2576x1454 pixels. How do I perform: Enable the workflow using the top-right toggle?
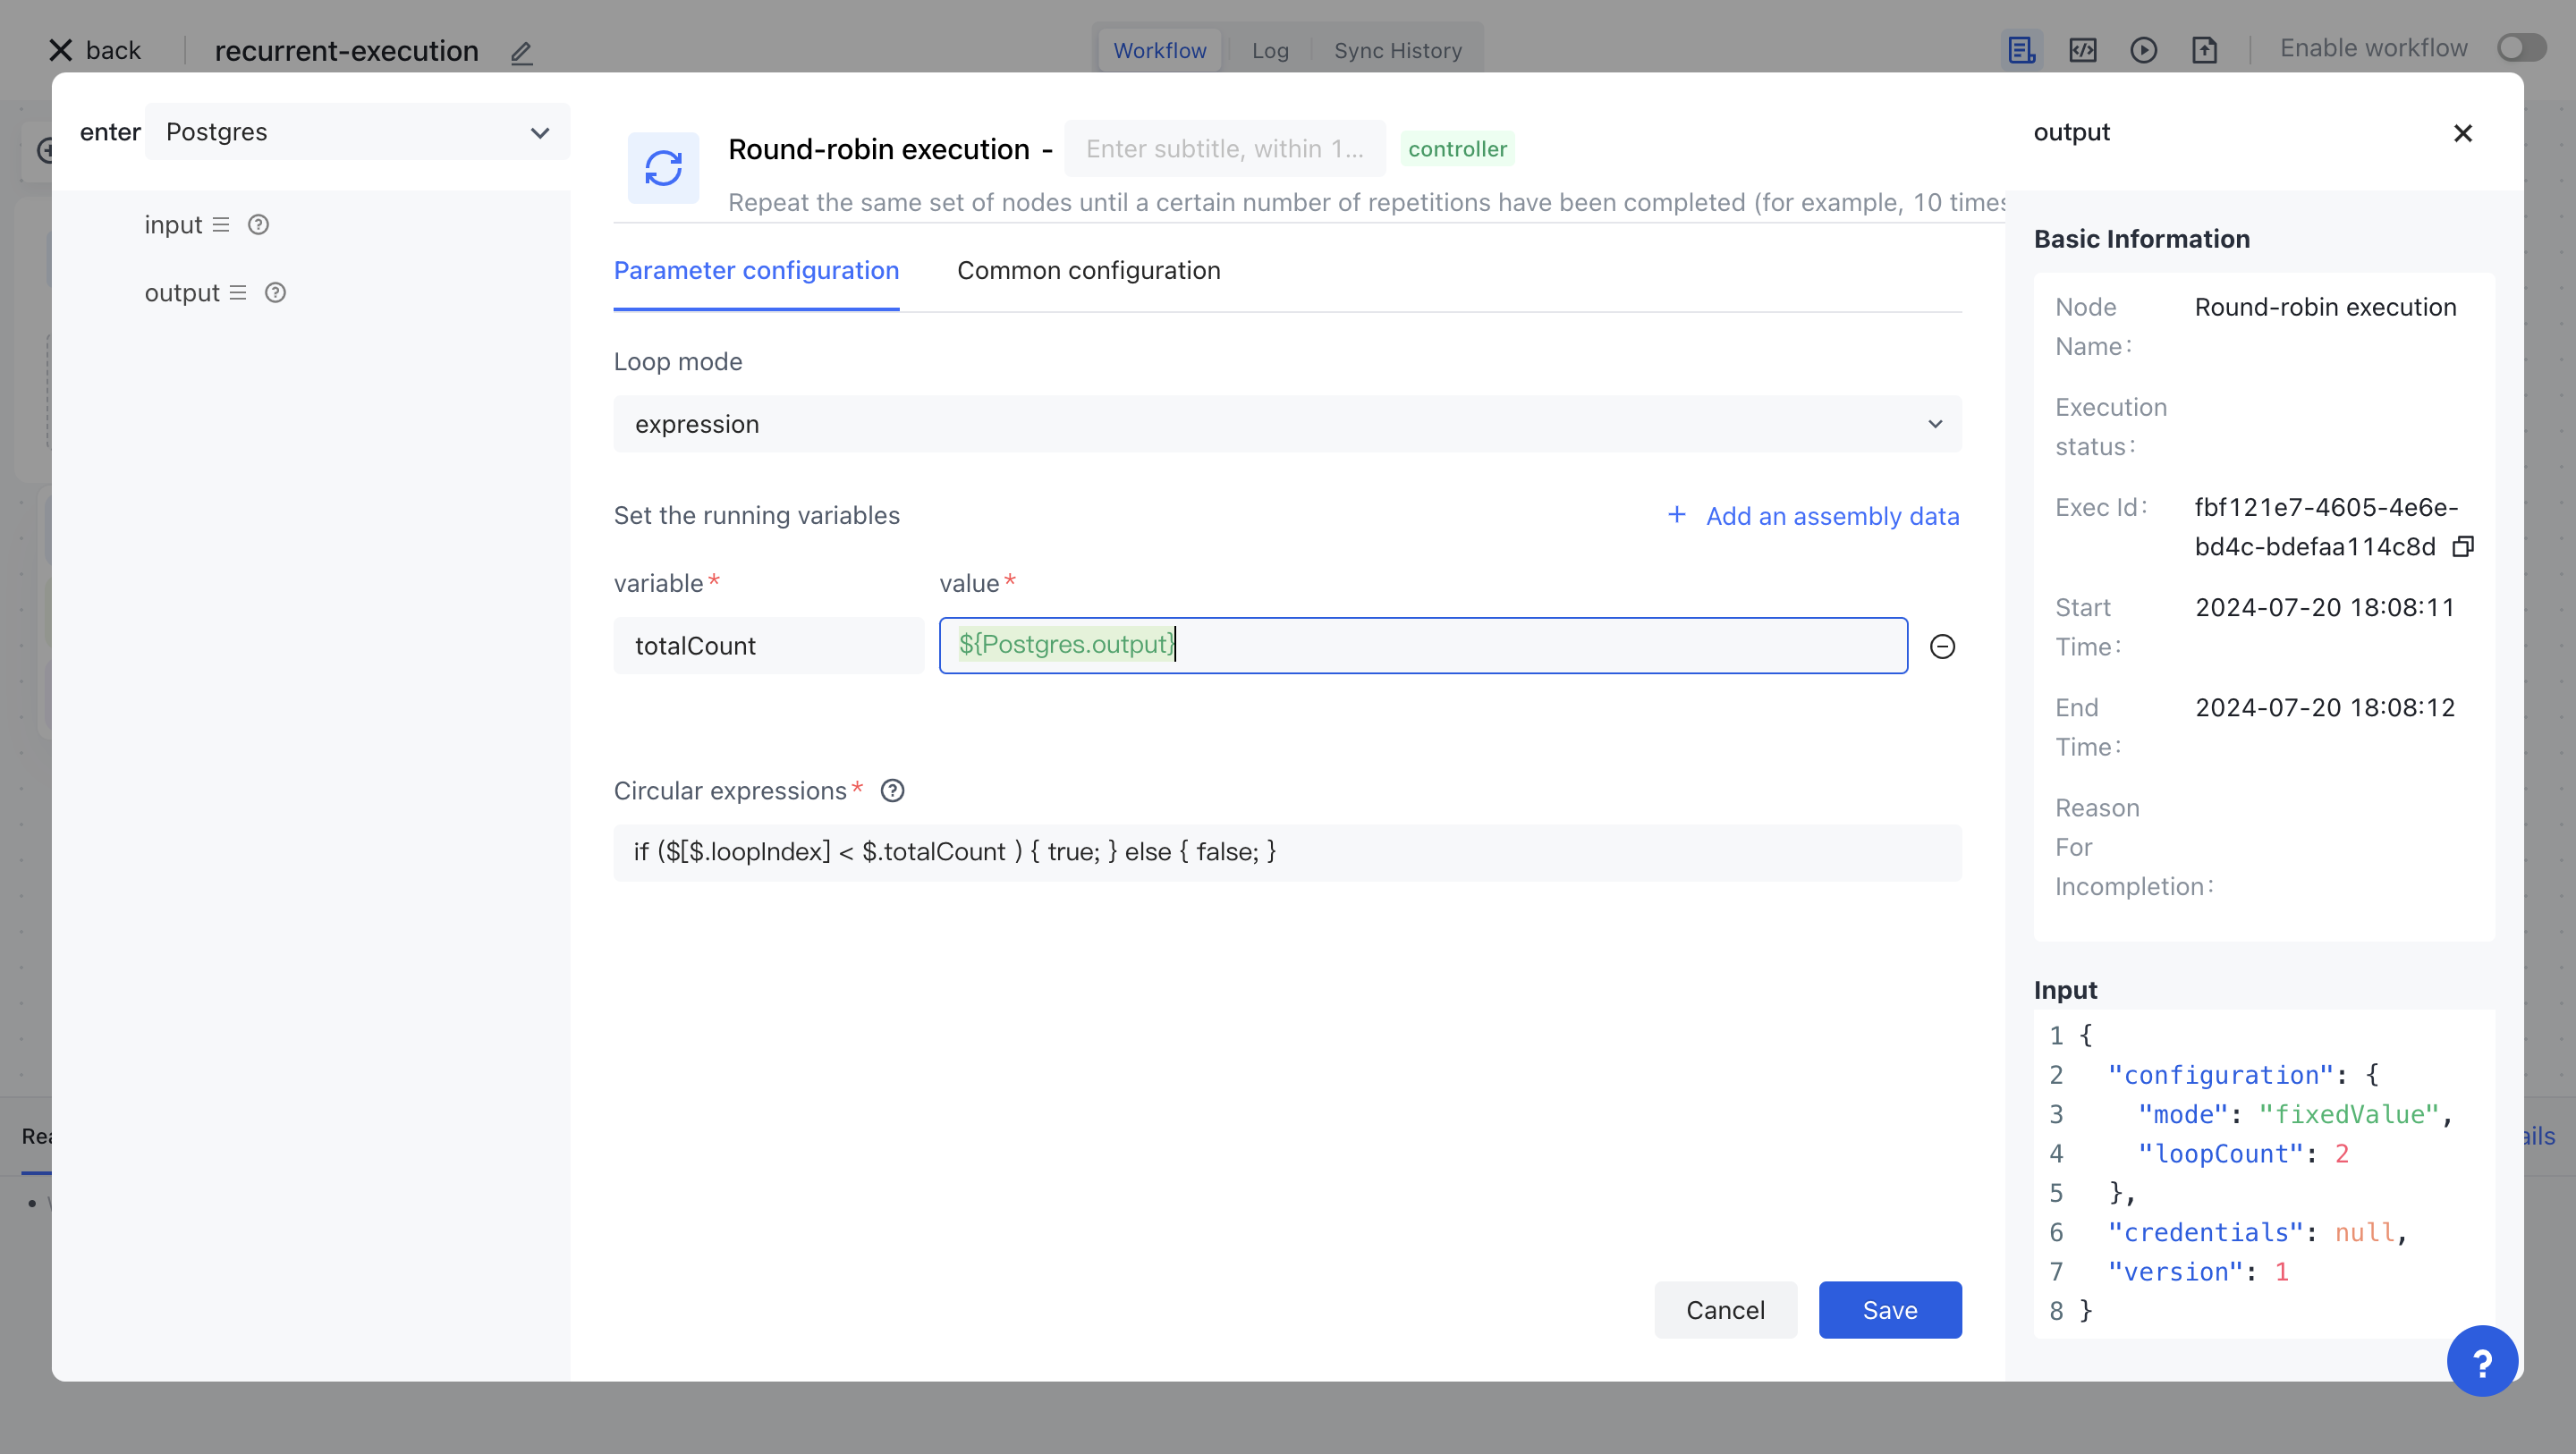coord(2520,47)
